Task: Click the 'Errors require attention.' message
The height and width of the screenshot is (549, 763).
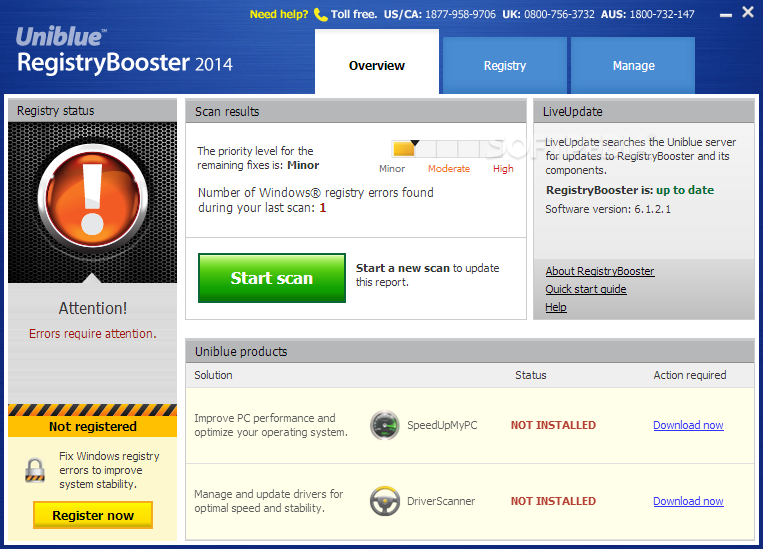Action: (x=92, y=333)
